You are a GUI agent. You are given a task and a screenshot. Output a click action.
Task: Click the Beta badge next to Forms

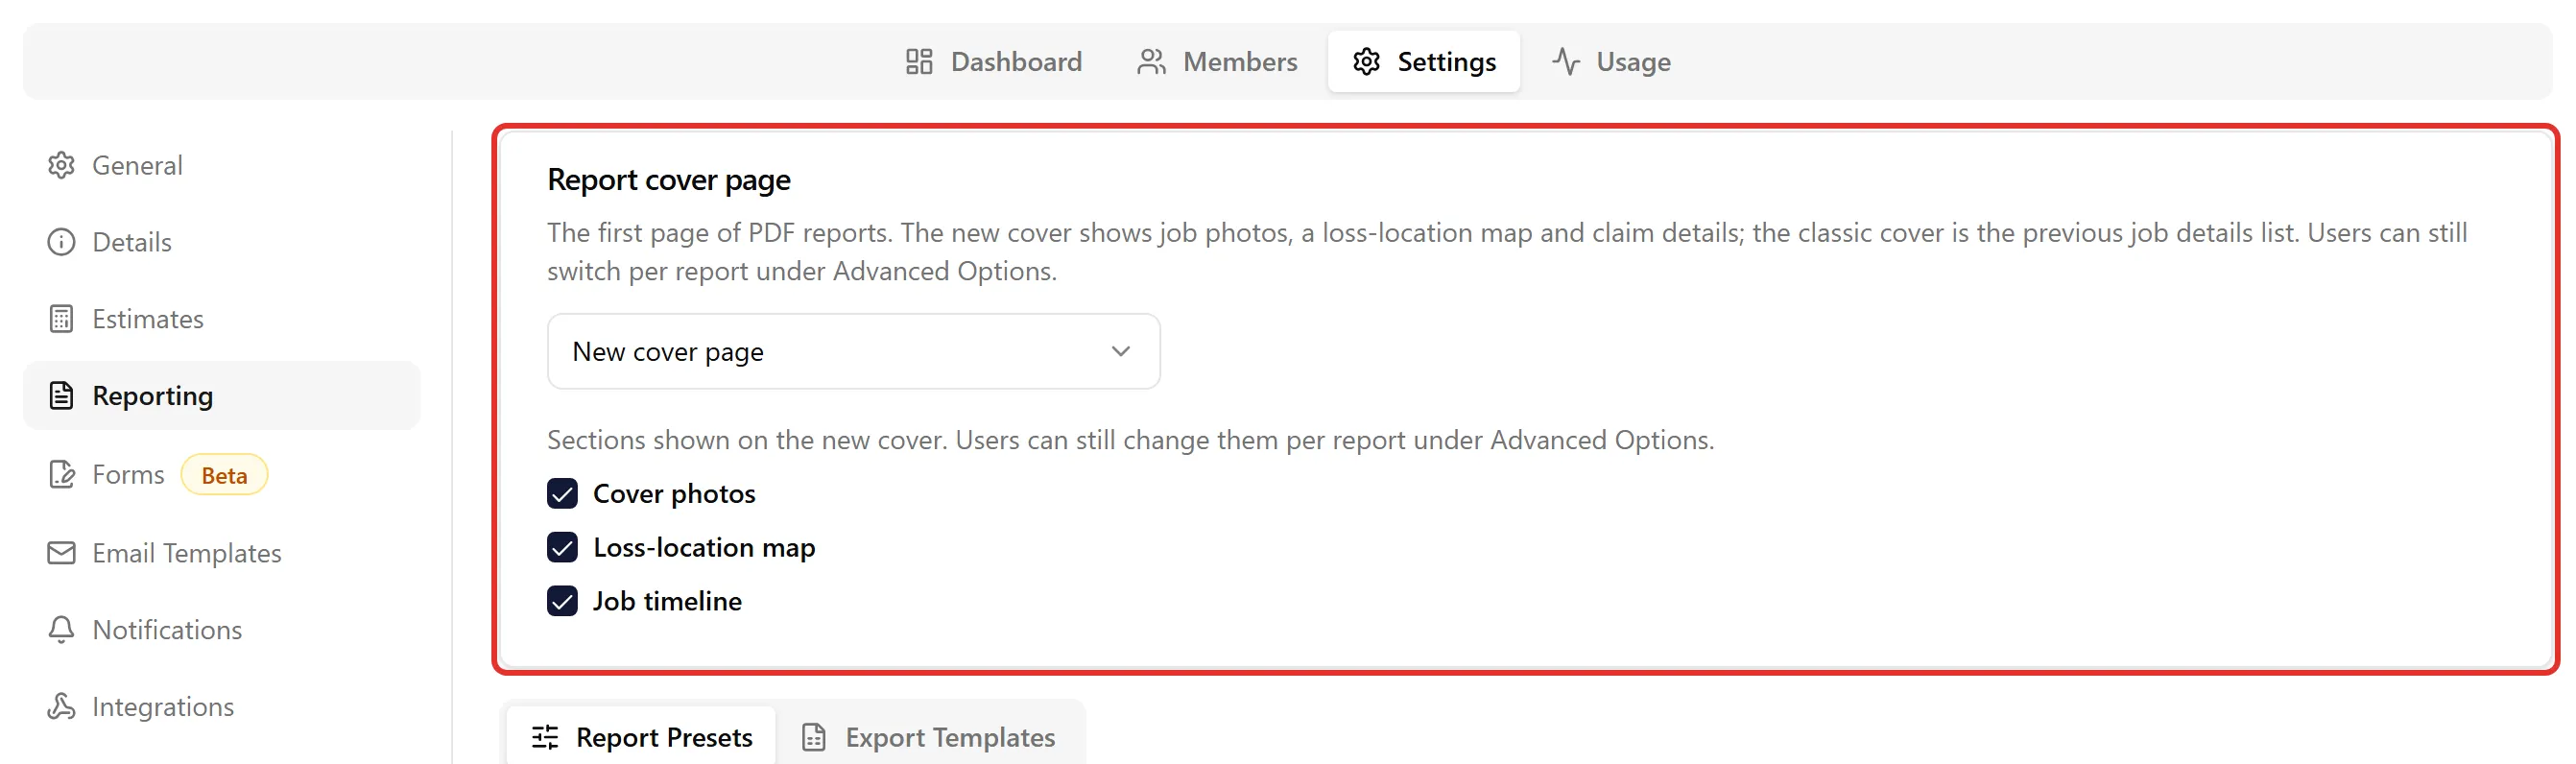(x=224, y=475)
